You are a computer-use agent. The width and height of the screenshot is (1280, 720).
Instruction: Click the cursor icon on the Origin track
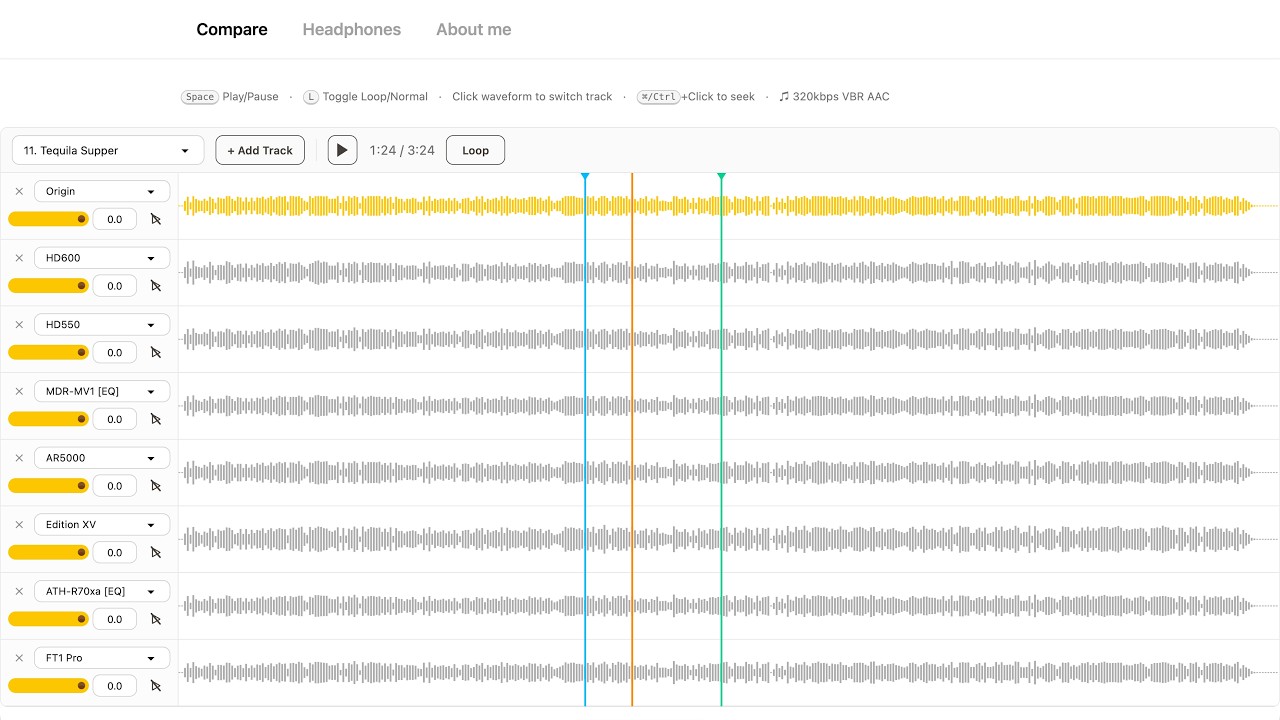(x=156, y=219)
